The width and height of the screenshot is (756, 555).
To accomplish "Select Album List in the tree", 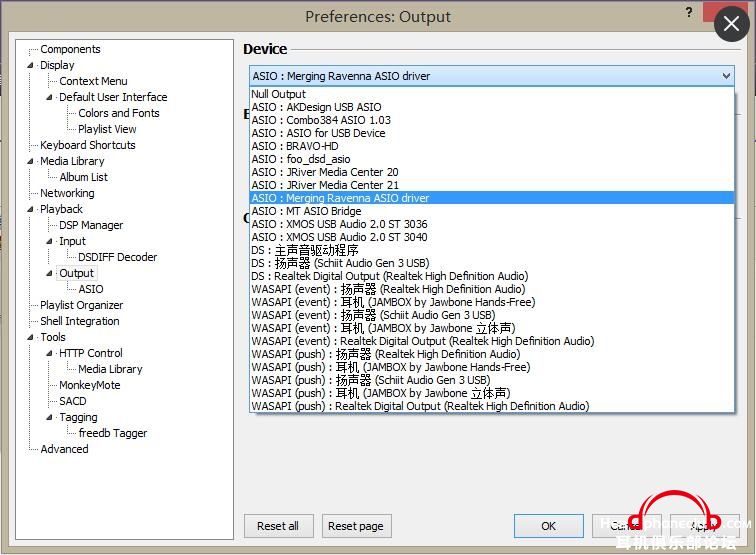I will click(x=83, y=177).
